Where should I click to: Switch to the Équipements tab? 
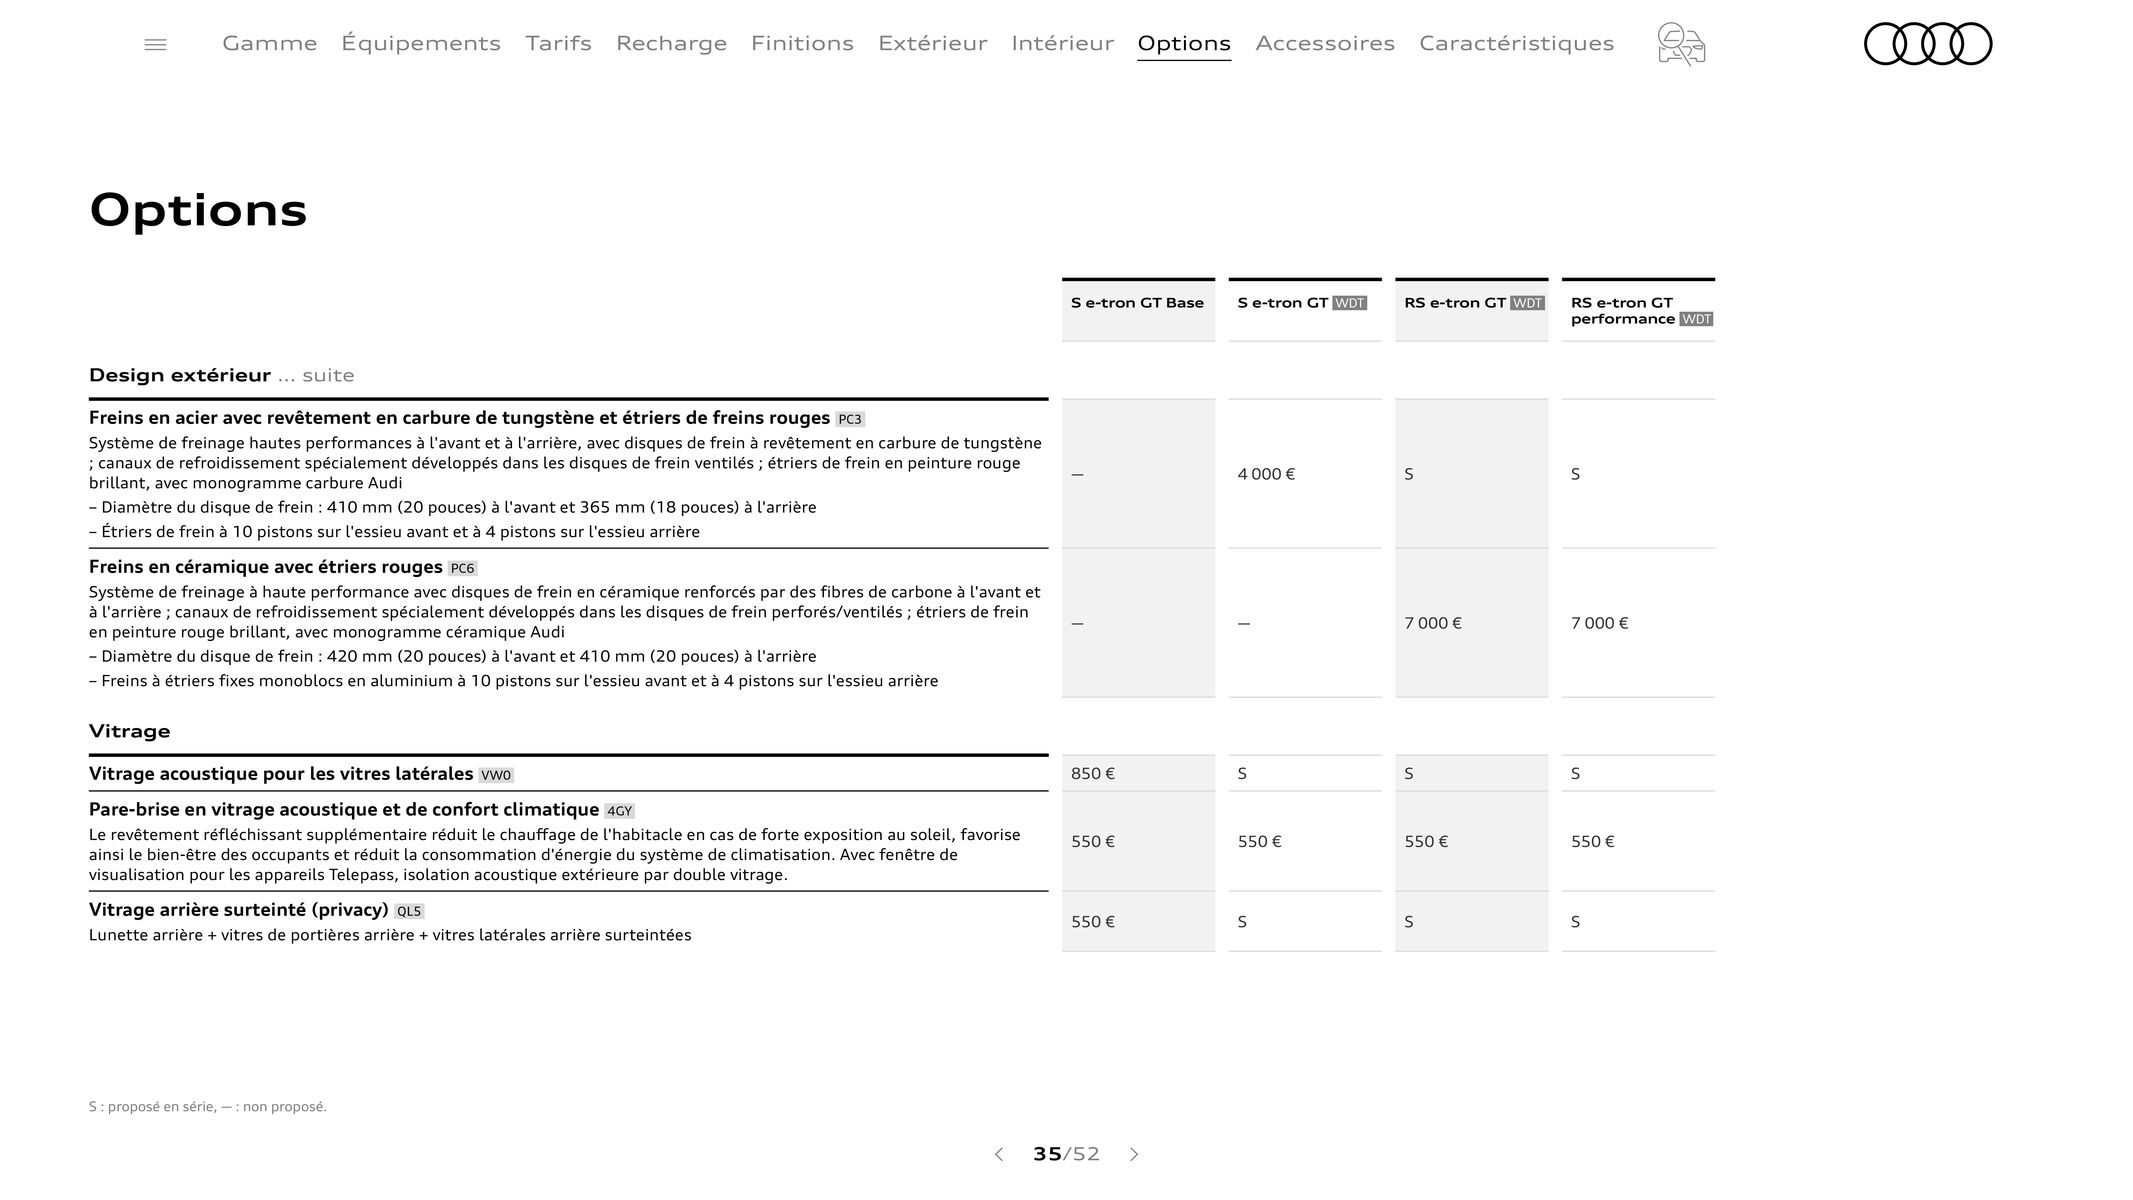[x=421, y=43]
